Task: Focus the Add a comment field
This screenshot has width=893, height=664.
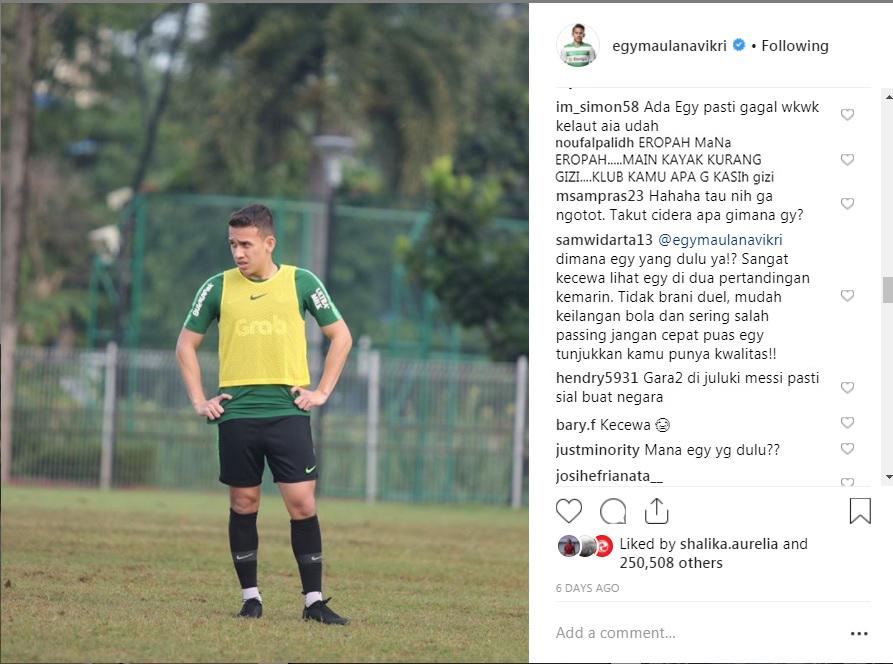Action: click(699, 633)
